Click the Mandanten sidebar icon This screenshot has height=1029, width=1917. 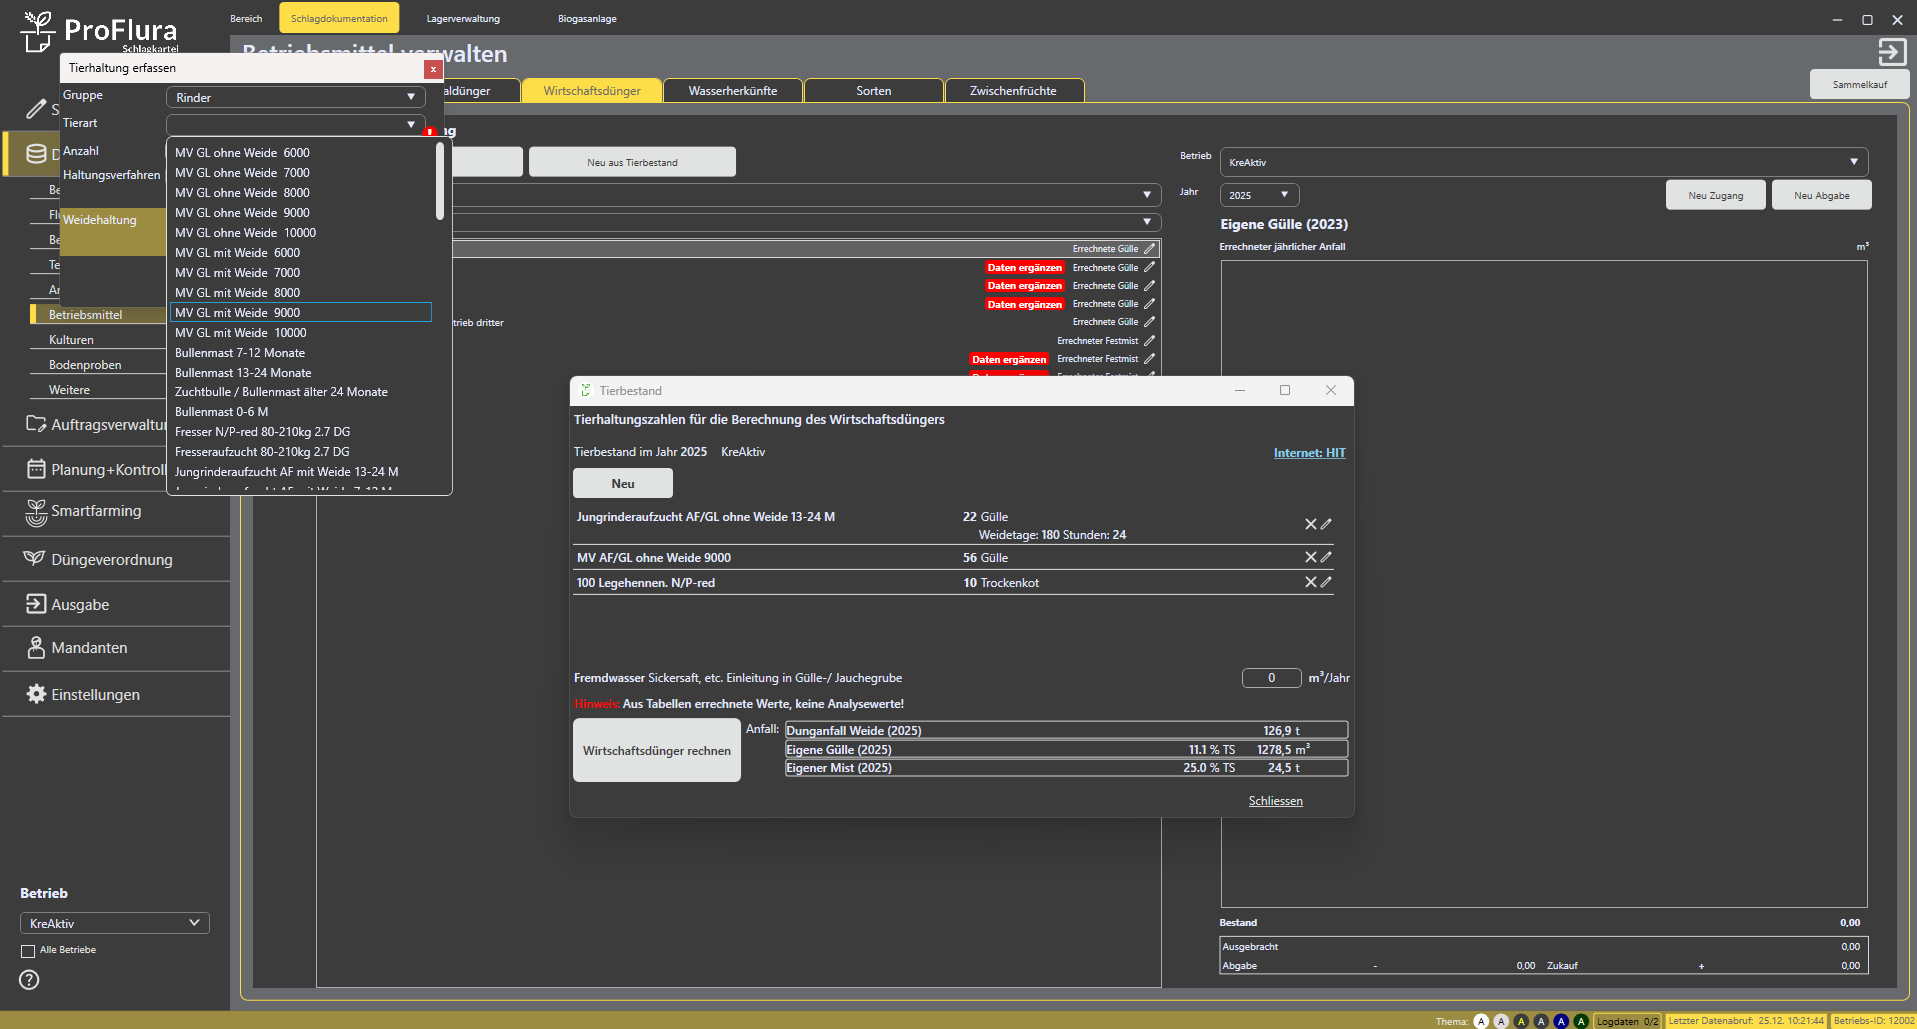pyautogui.click(x=36, y=648)
